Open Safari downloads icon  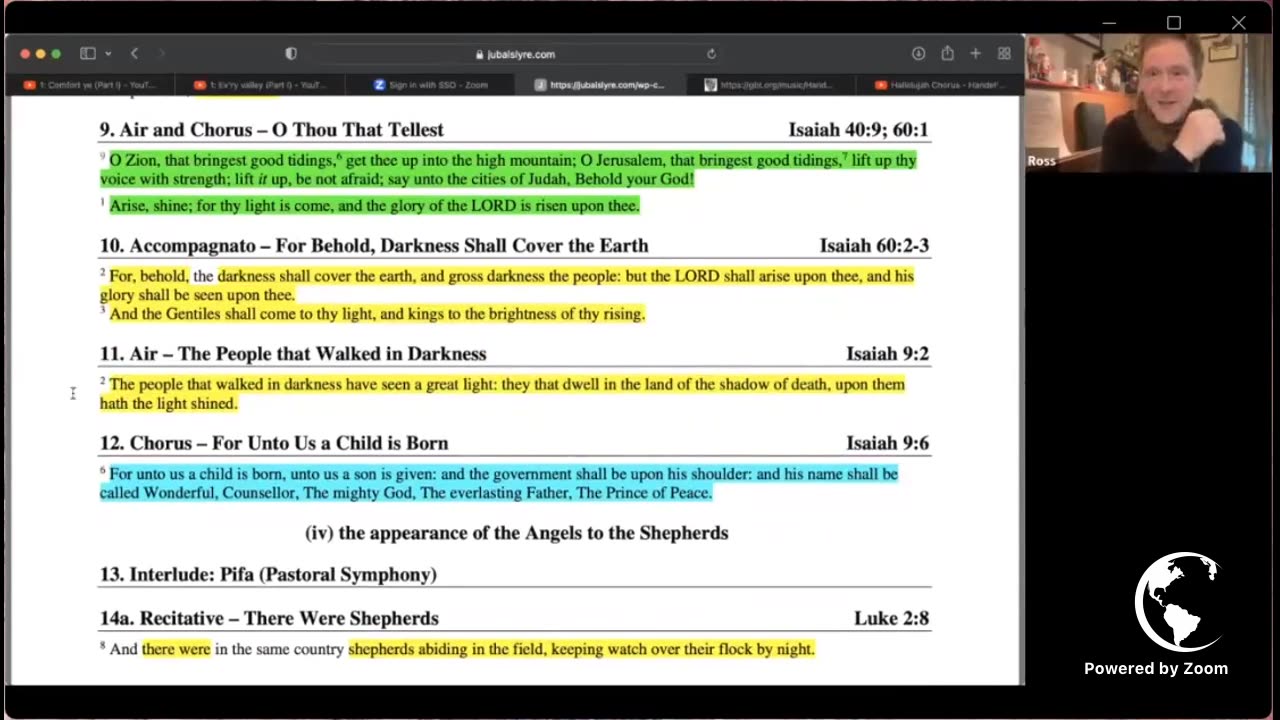click(918, 54)
